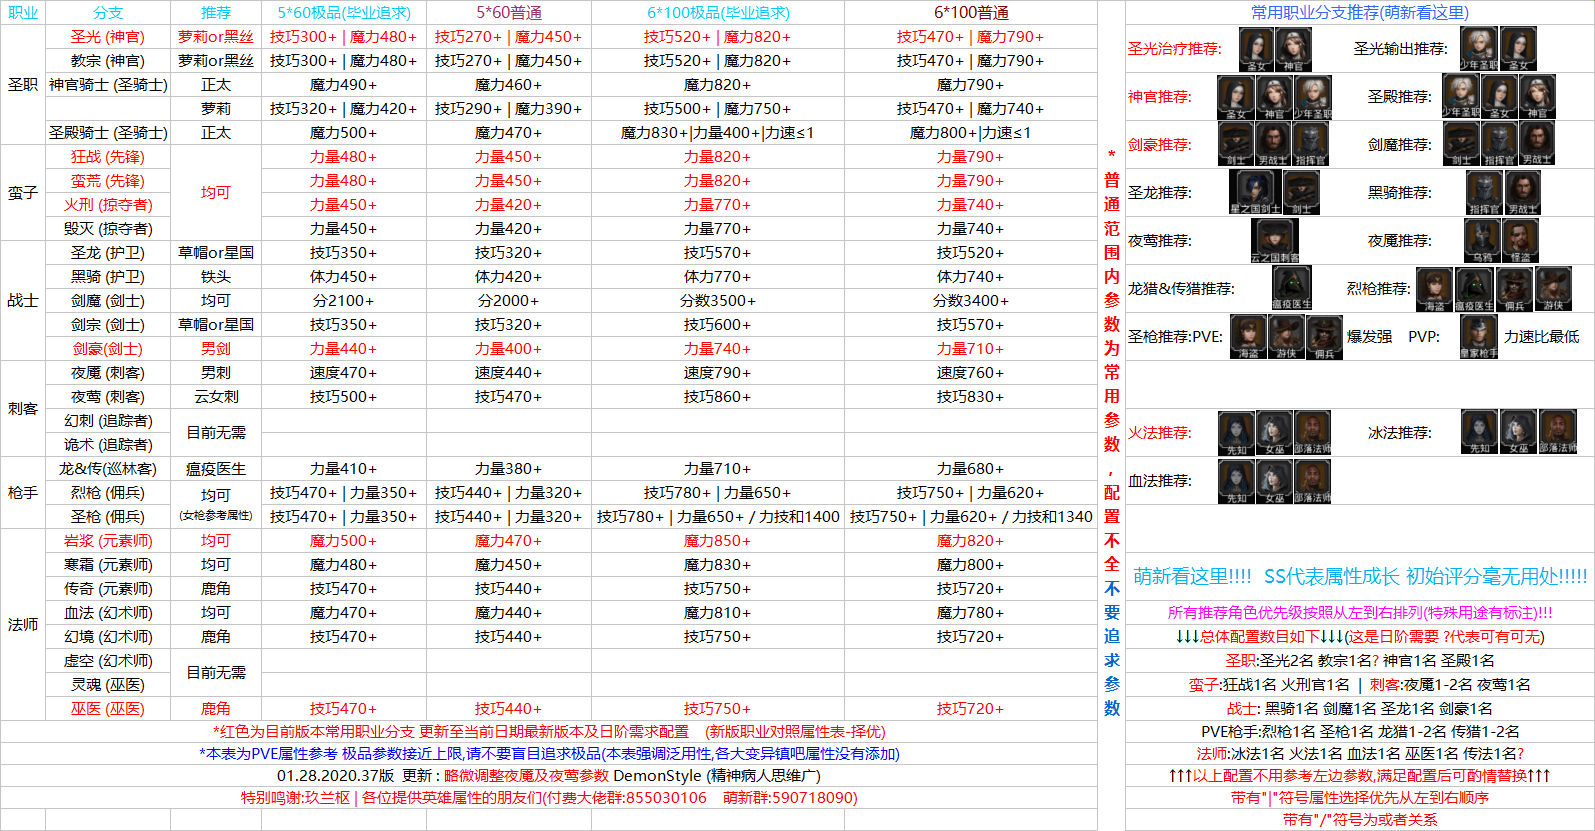
Task: Click the 特别鸣谢:玖兰枢 credits line
Action: (549, 798)
